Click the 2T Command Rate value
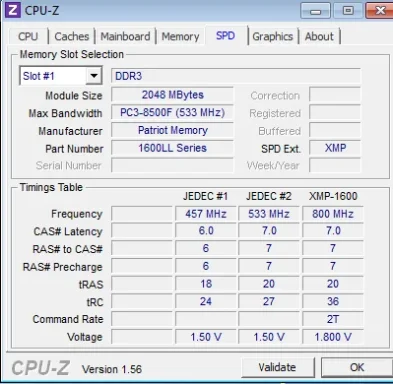The width and height of the screenshot is (393, 384). coord(333,319)
